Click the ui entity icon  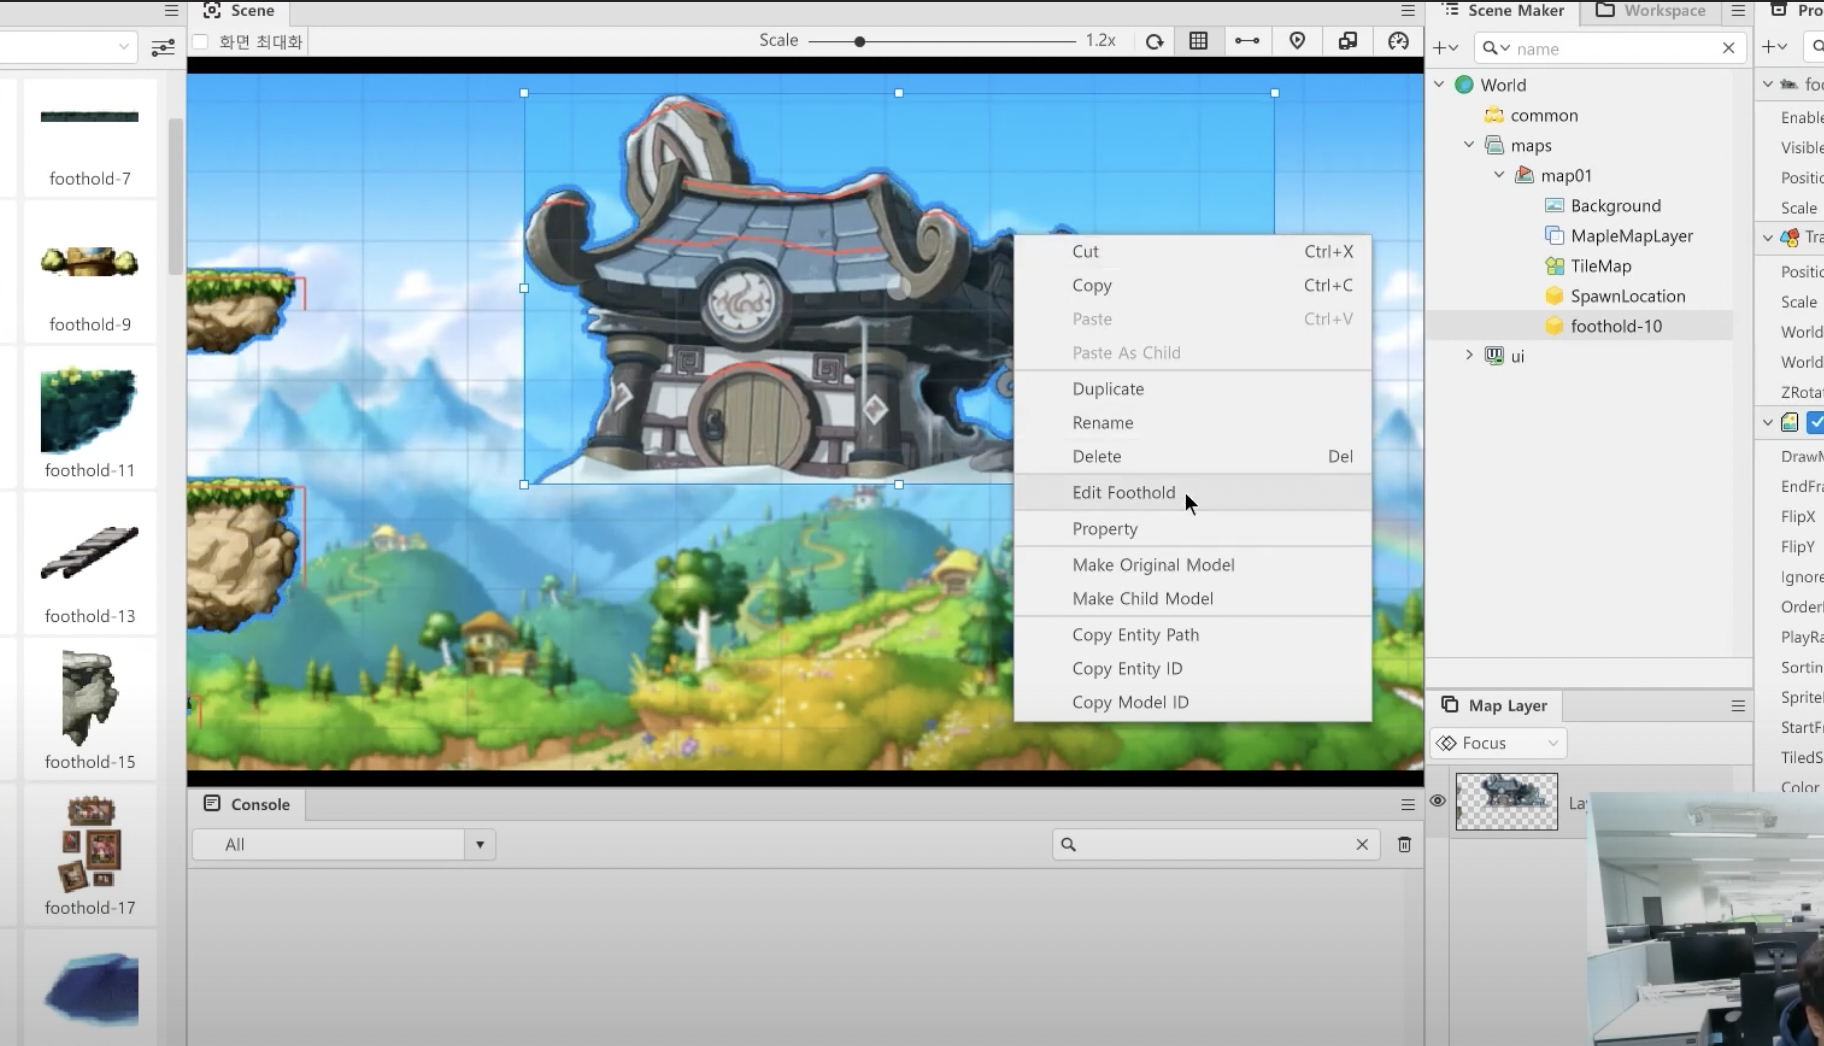click(1494, 356)
